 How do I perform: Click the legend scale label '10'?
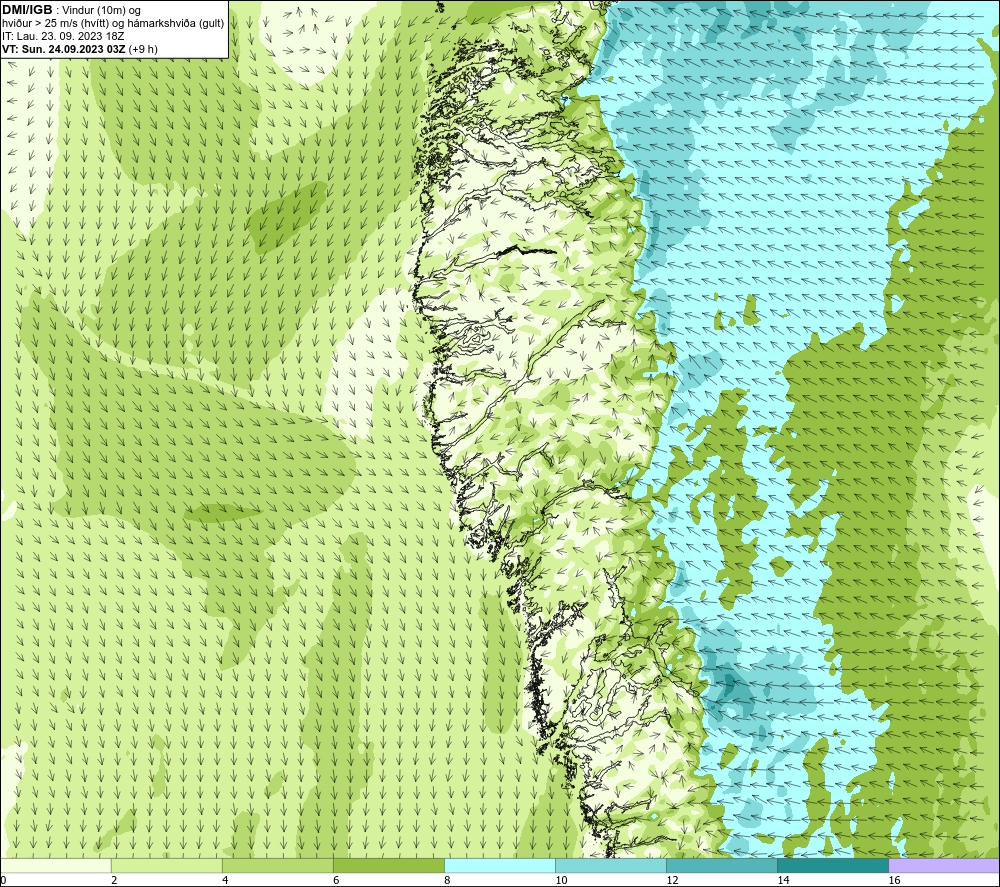(561, 881)
